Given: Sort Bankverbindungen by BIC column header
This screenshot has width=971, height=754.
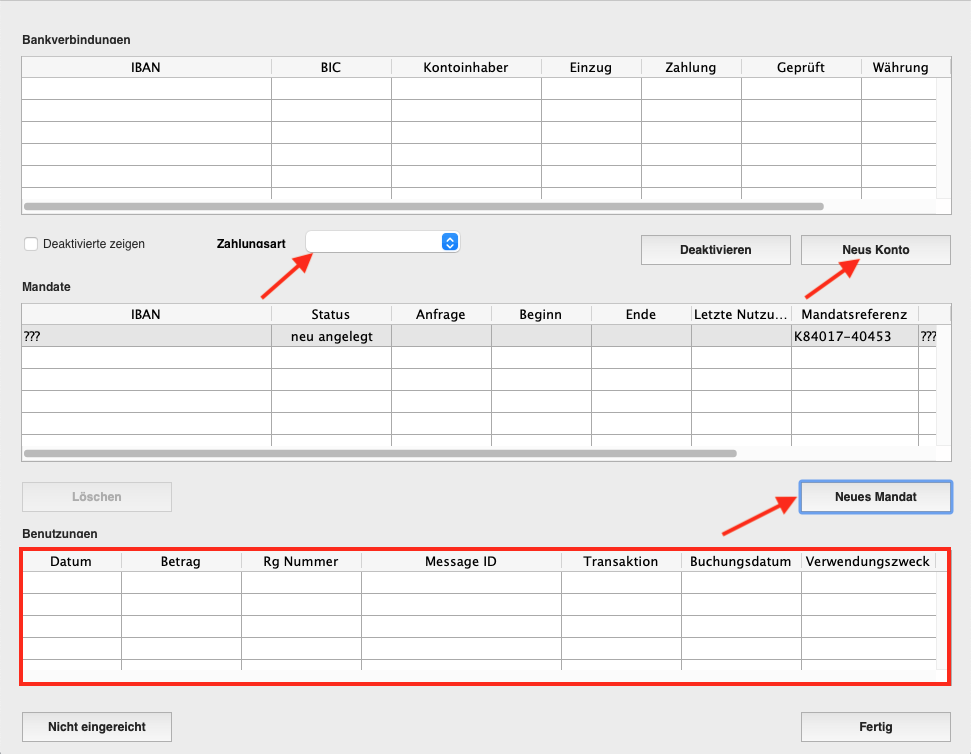Looking at the screenshot, I should 331,68.
